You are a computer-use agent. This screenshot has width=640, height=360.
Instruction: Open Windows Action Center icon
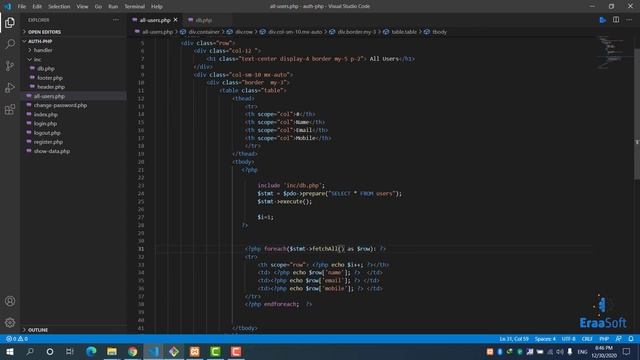[x=627, y=351]
